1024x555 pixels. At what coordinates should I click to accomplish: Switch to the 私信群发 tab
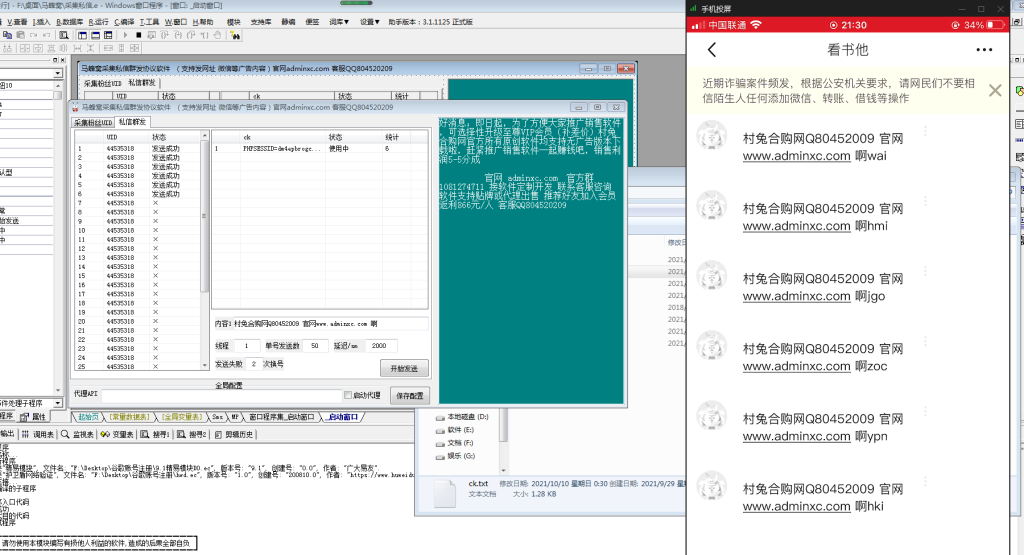click(x=132, y=121)
